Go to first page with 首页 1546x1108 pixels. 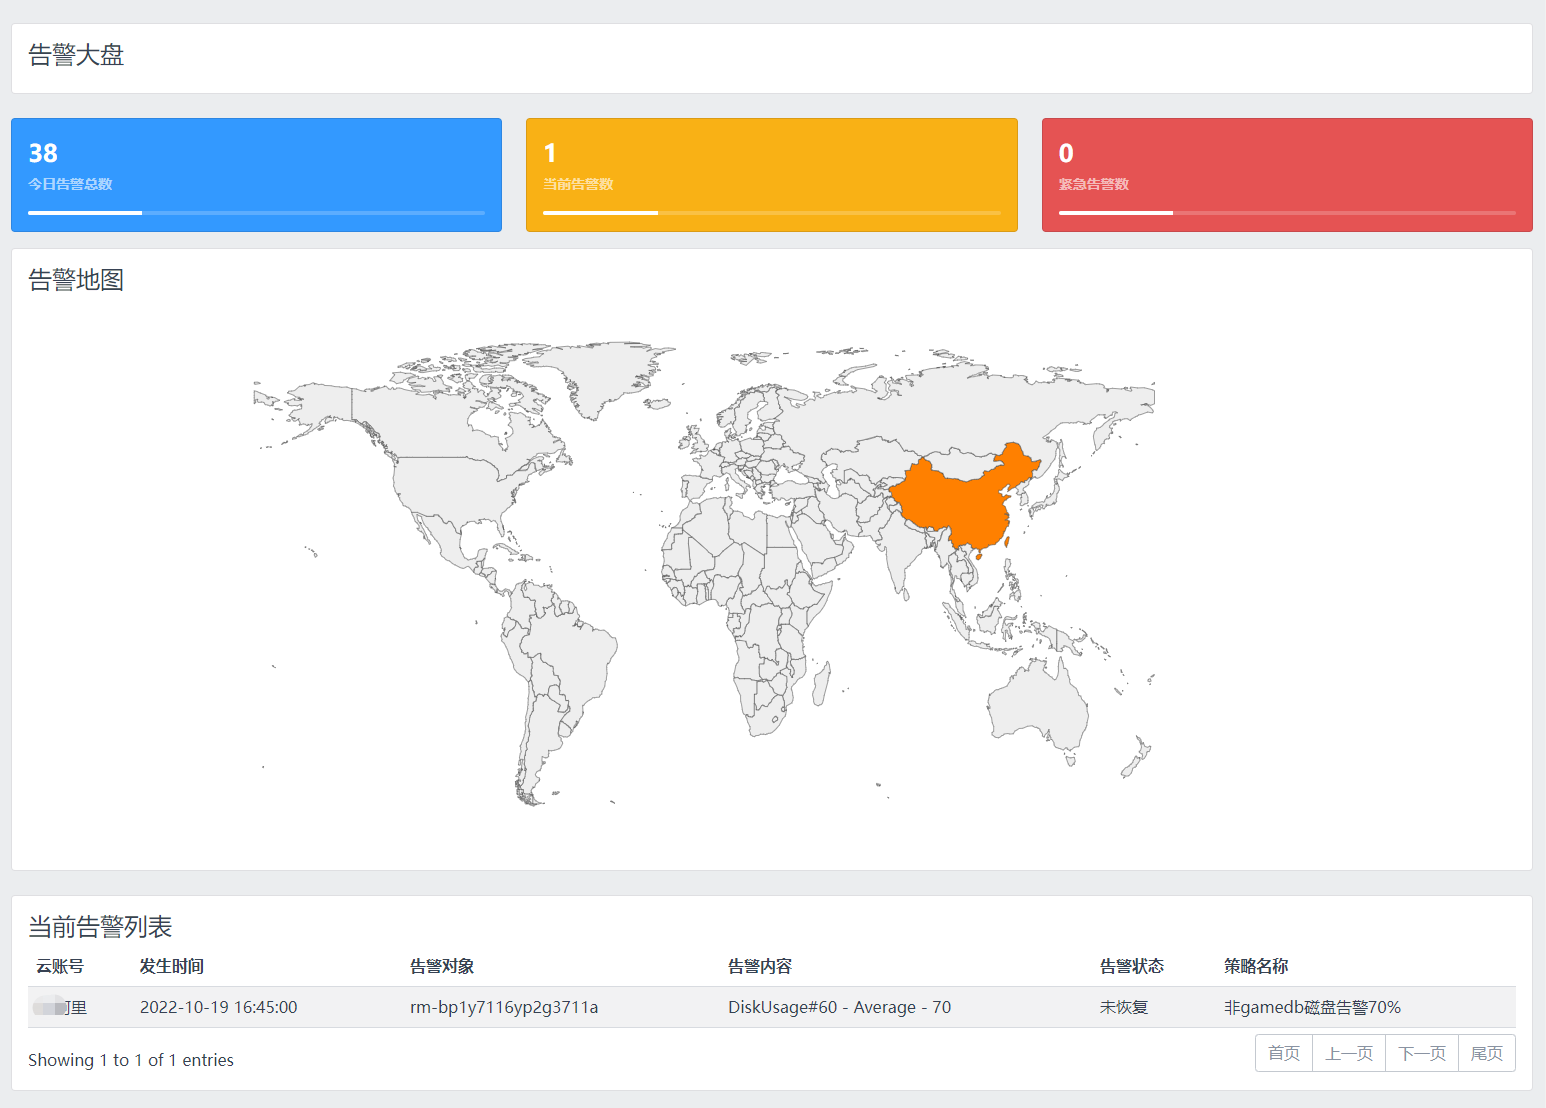click(1284, 1053)
